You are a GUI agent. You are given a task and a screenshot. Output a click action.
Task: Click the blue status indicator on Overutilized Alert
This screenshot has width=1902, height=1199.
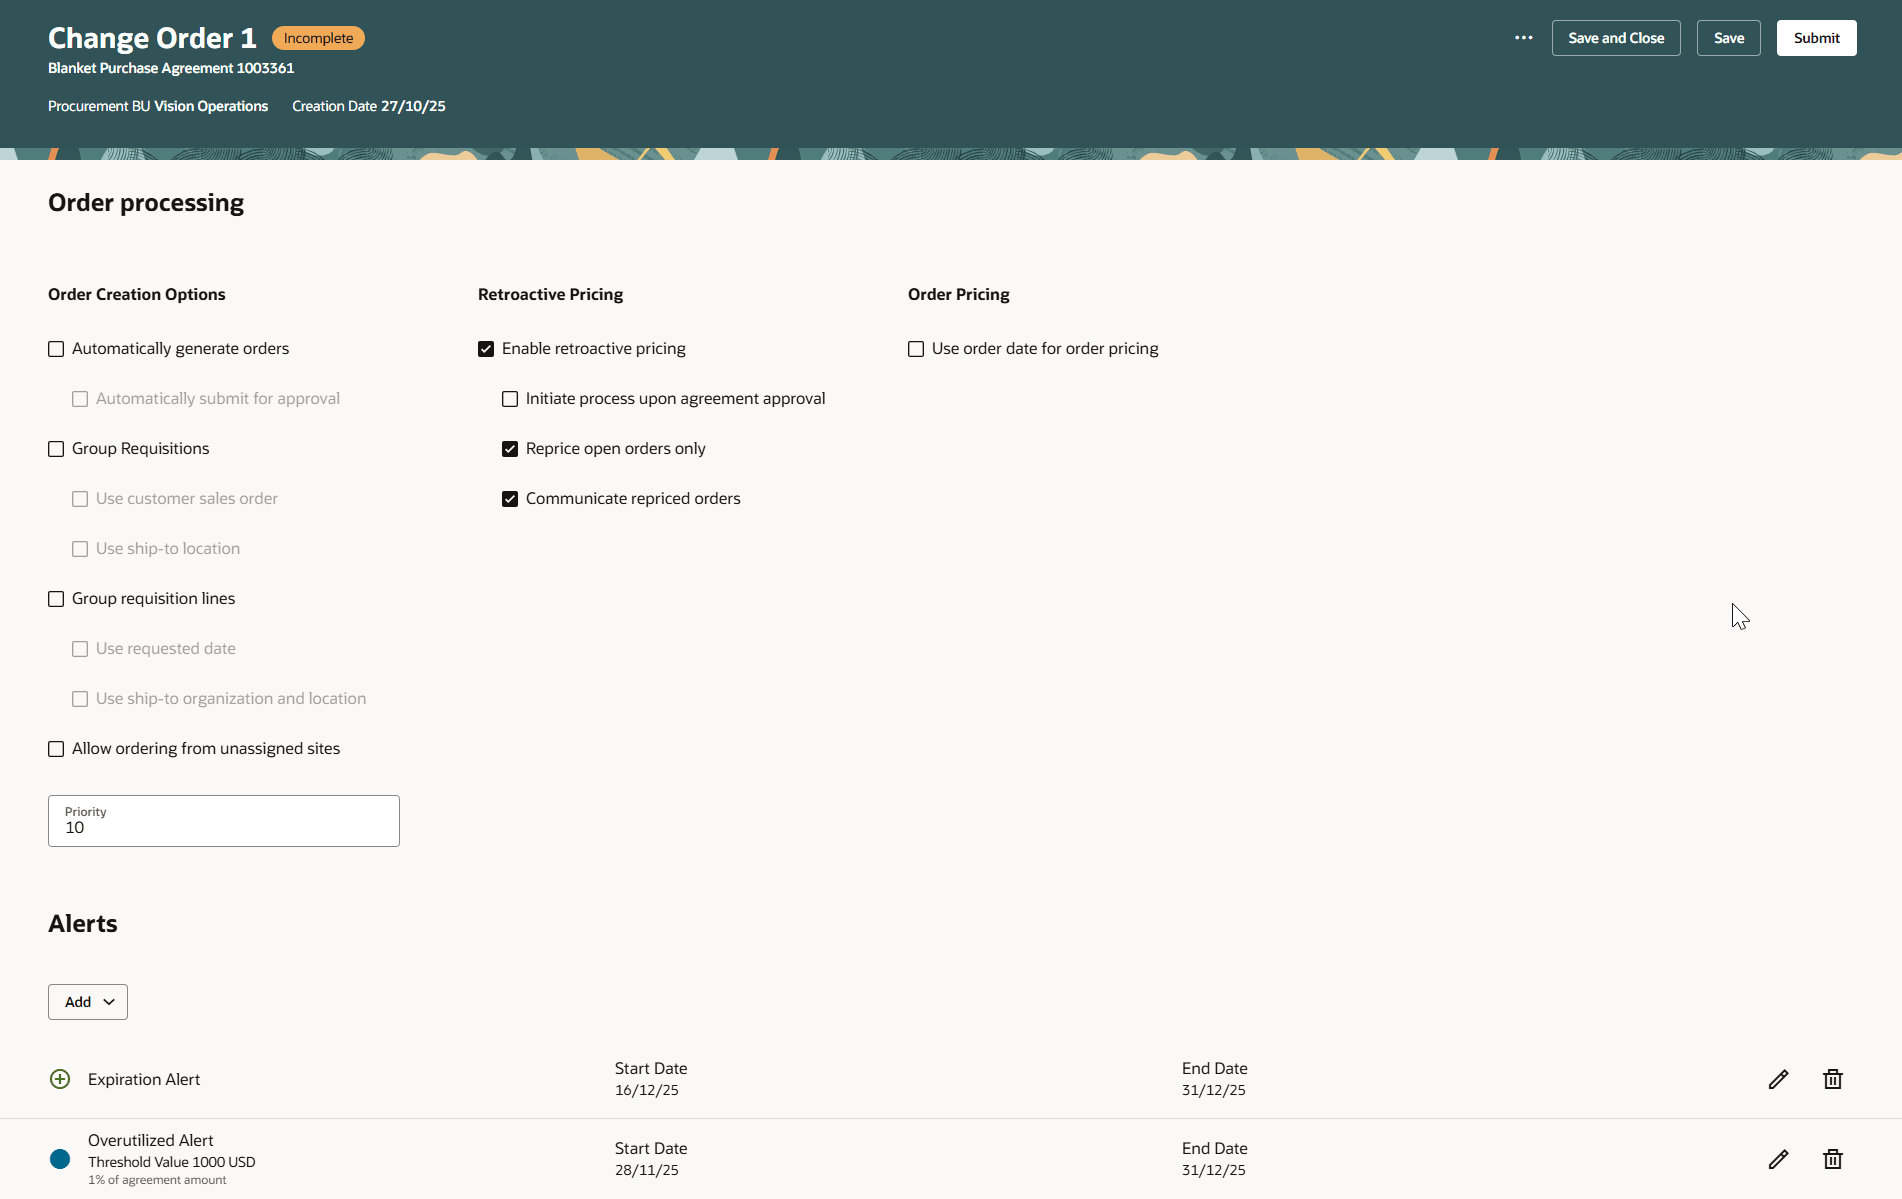[59, 1159]
